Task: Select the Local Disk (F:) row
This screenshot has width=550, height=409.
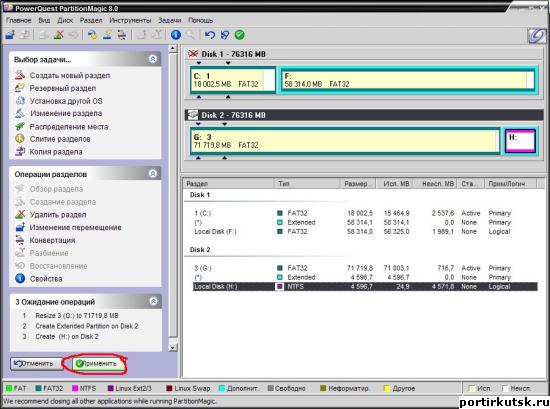Action: (x=365, y=232)
